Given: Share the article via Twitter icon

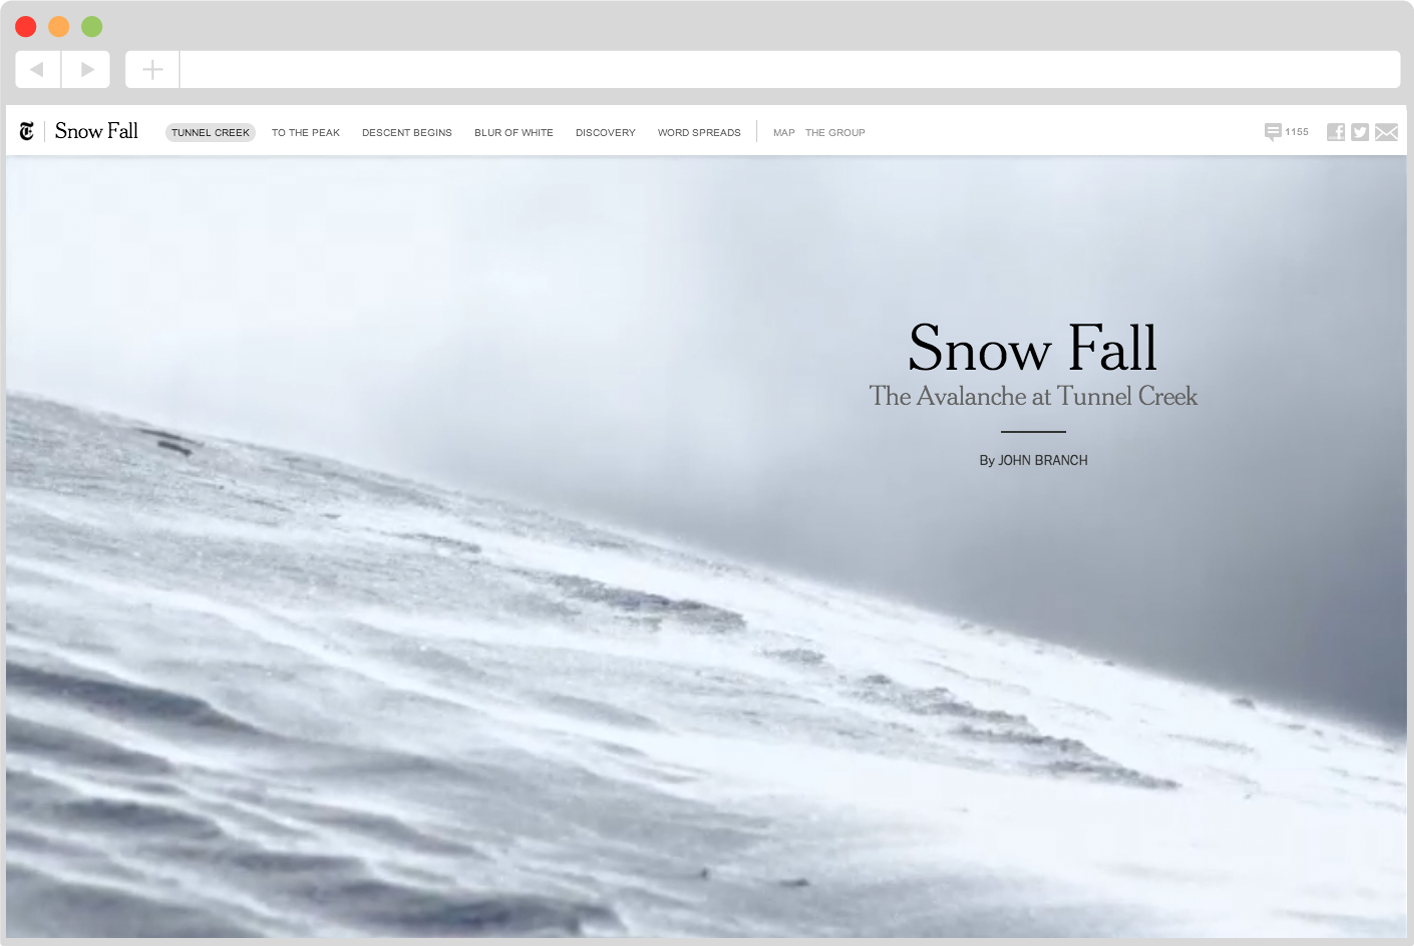Looking at the screenshot, I should point(1360,132).
